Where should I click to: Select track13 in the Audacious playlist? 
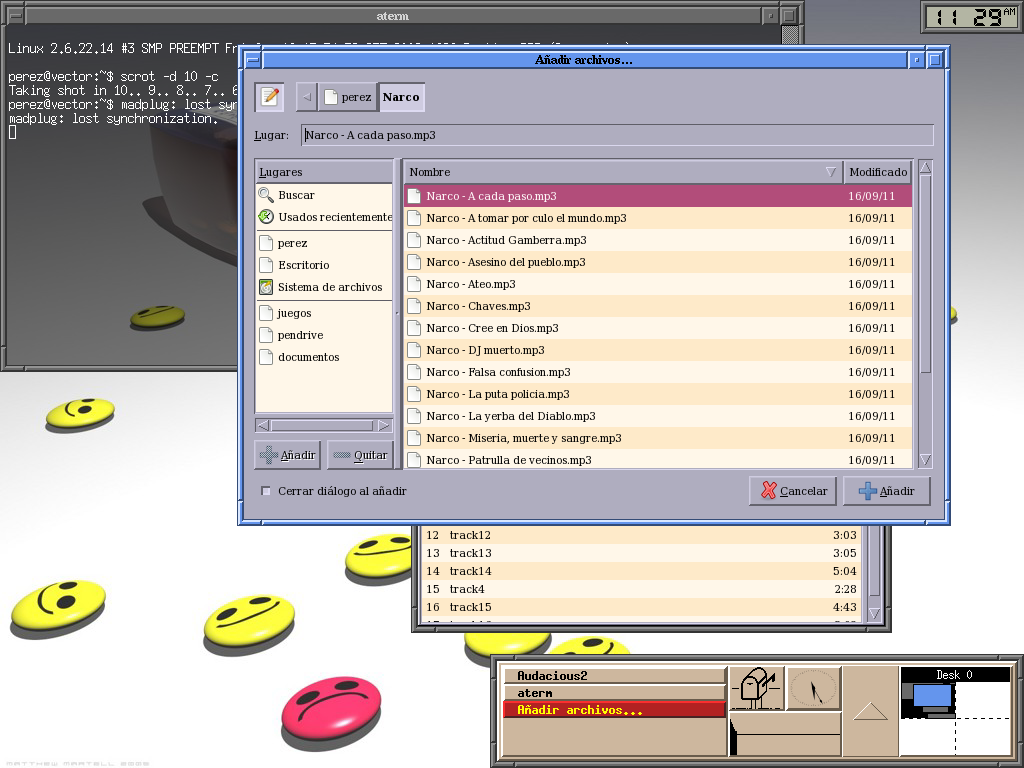pyautogui.click(x=641, y=553)
